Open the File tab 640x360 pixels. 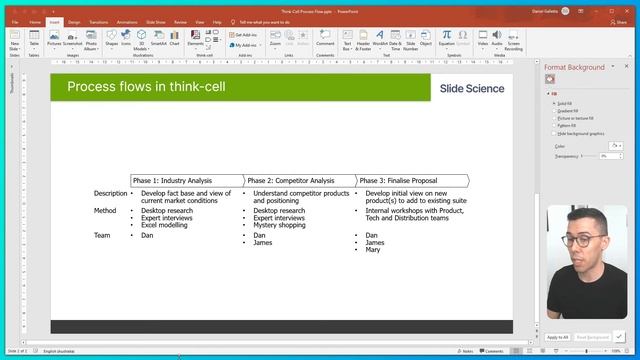click(x=15, y=22)
